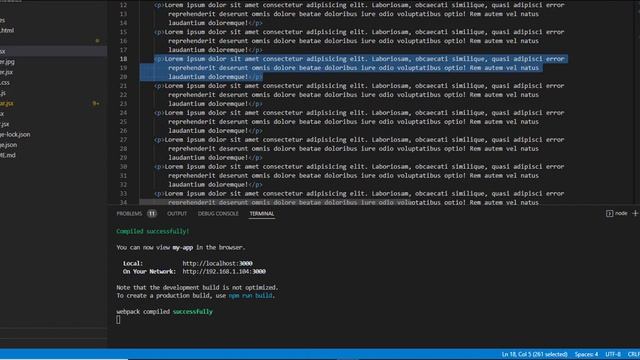Image resolution: width=640 pixels, height=360 pixels.
Task: Click 'Compiled successfully!' terminal message
Action: [x=153, y=231]
